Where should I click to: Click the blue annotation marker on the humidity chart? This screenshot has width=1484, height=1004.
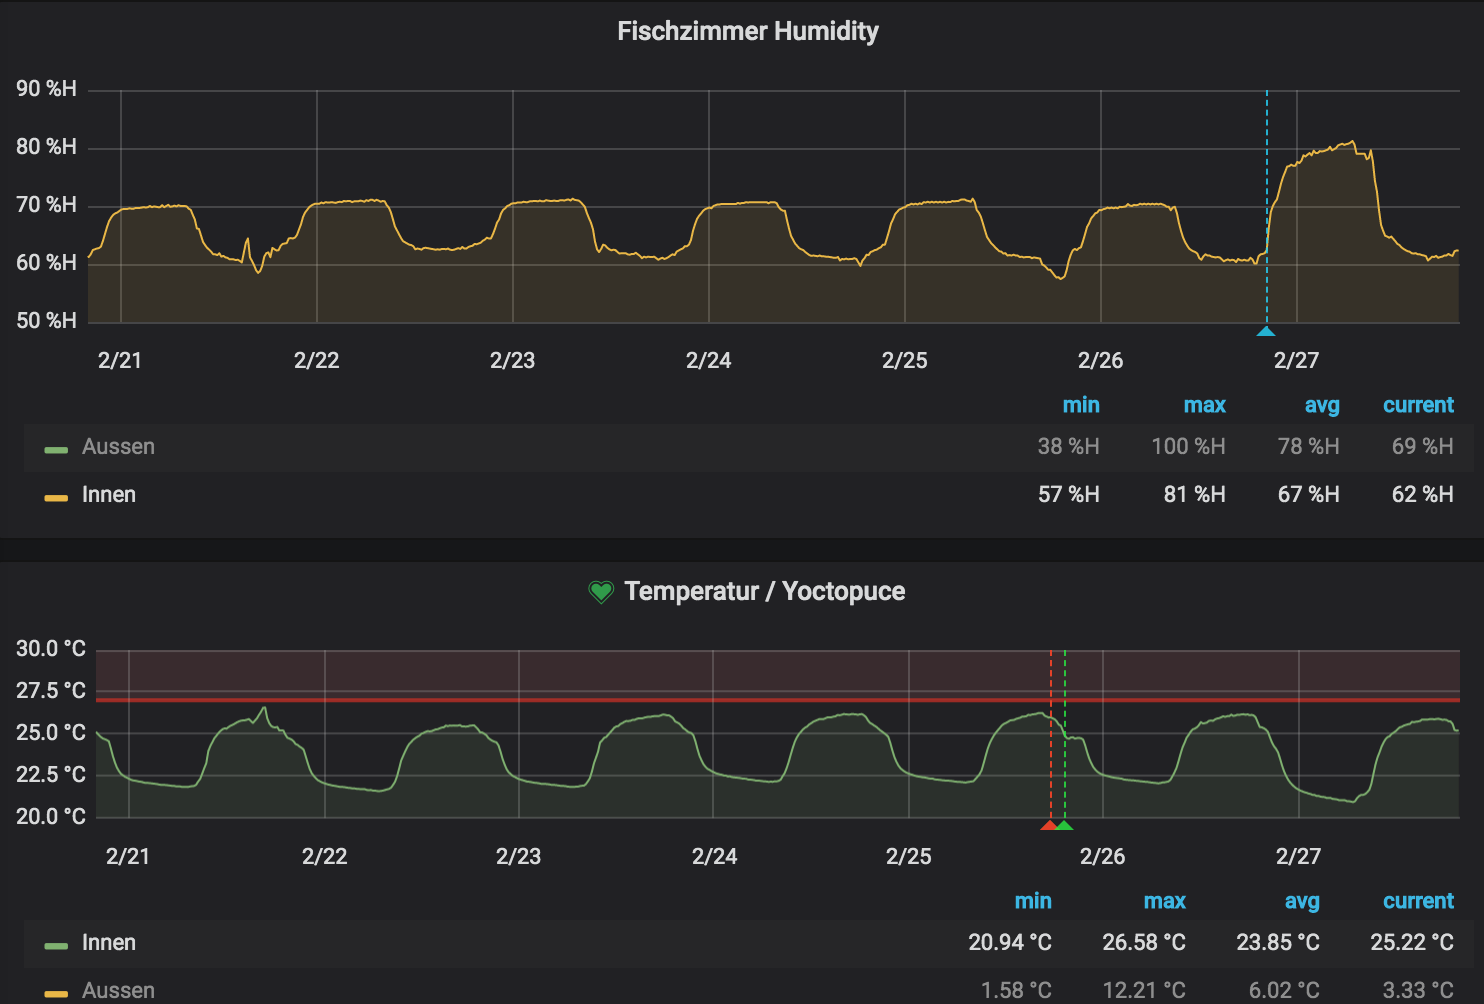point(1266,331)
